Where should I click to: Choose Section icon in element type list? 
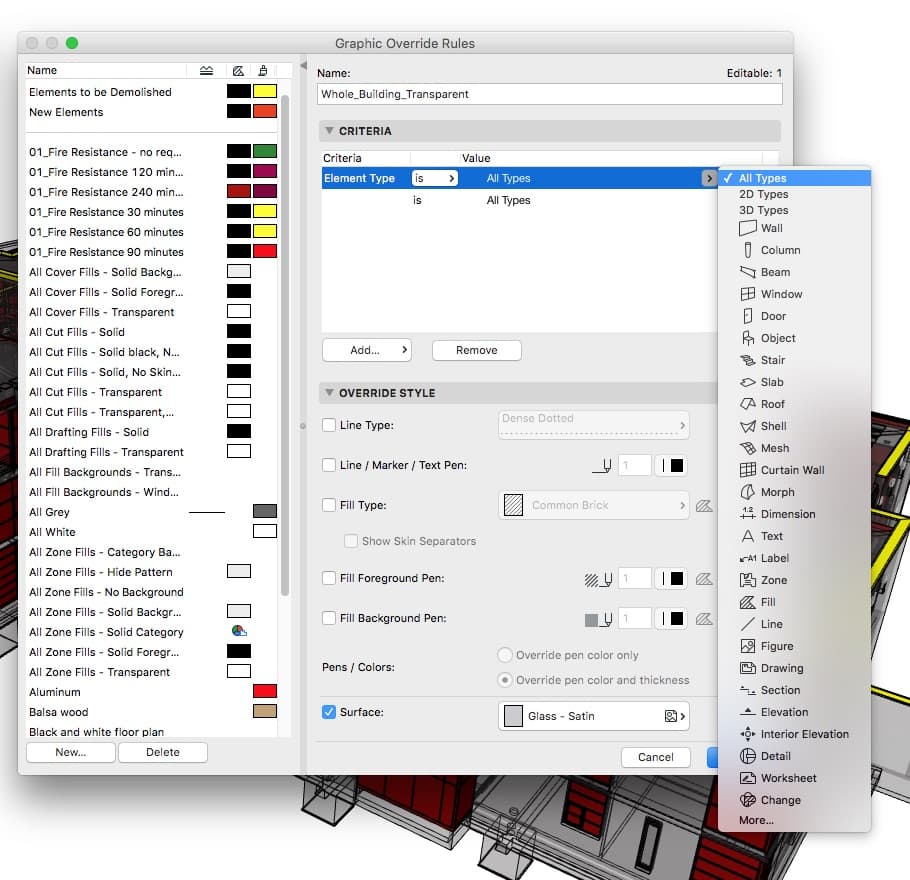coord(748,690)
